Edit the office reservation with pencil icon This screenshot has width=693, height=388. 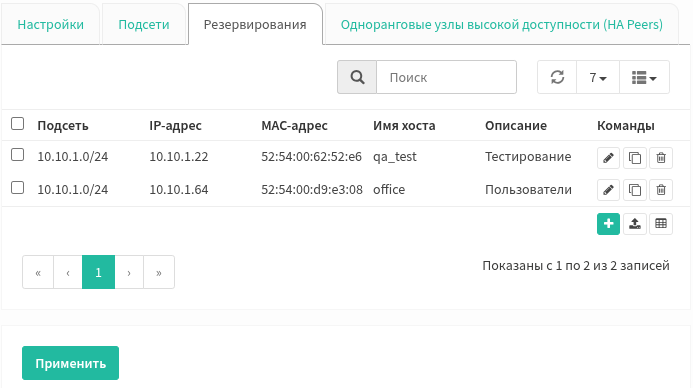tap(608, 190)
